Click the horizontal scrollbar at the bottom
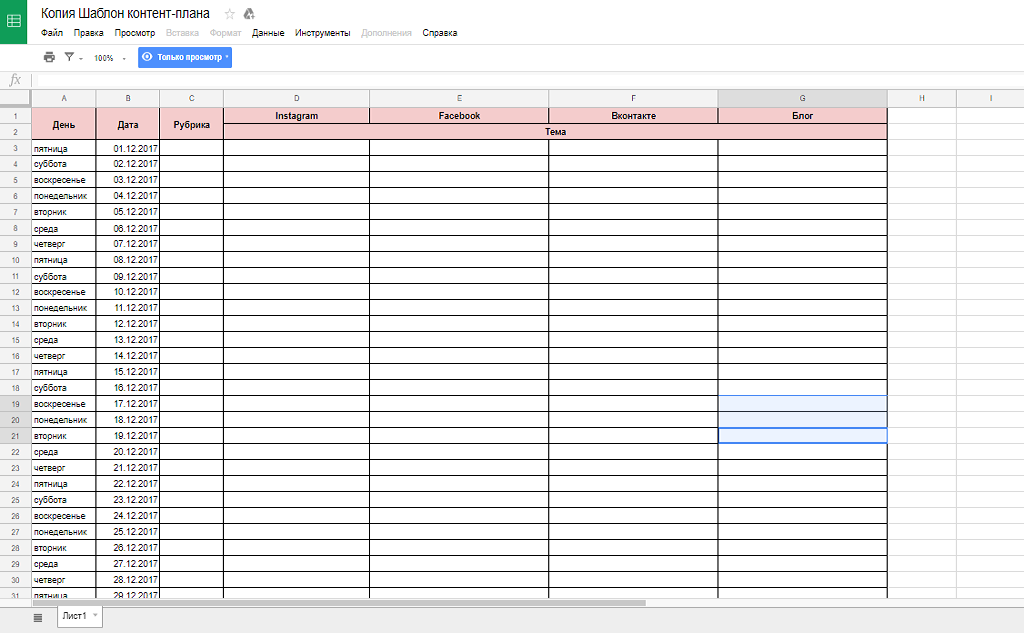This screenshot has width=1024, height=633. (x=340, y=603)
